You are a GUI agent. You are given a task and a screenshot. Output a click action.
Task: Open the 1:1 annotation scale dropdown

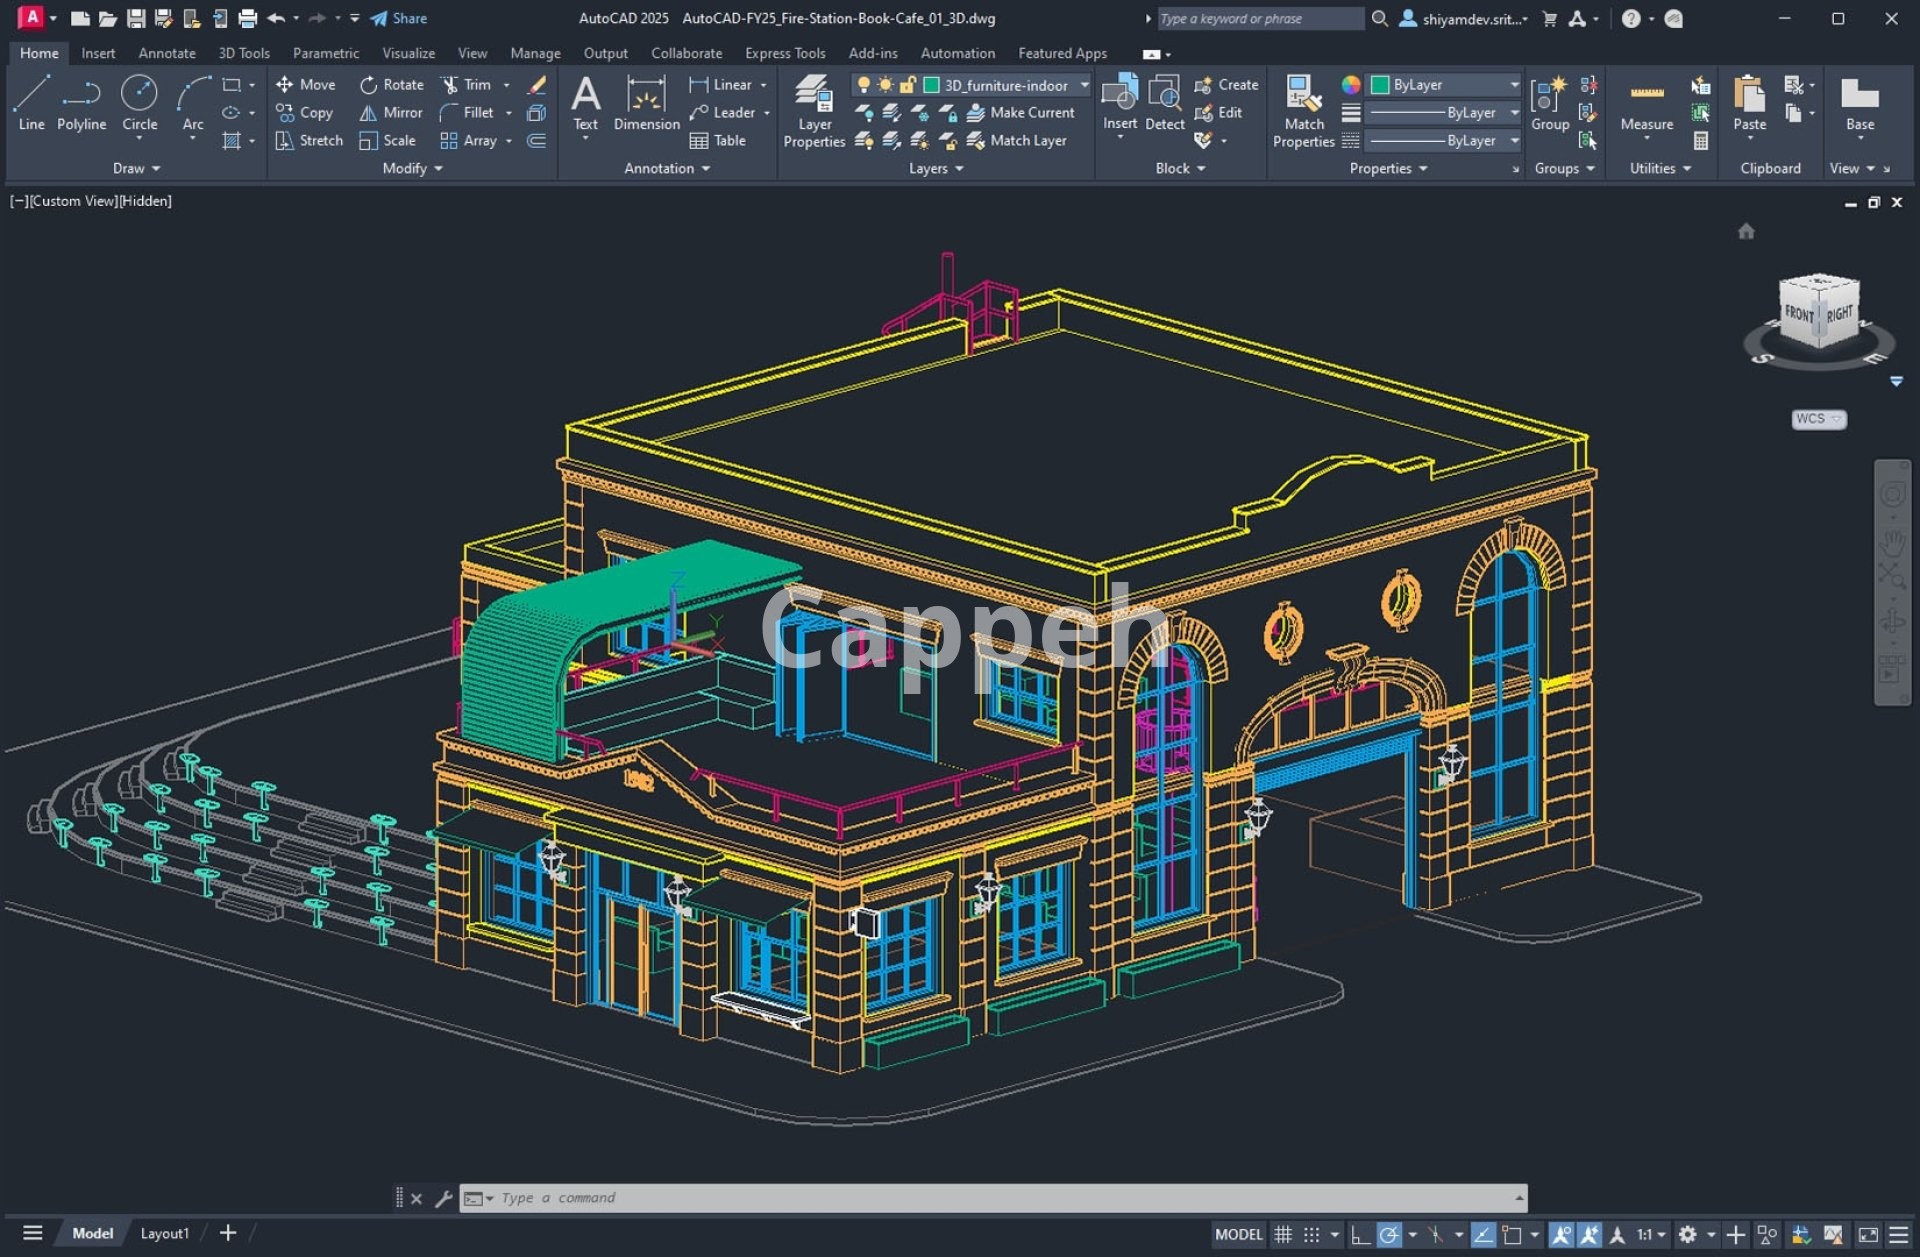coord(1650,1234)
